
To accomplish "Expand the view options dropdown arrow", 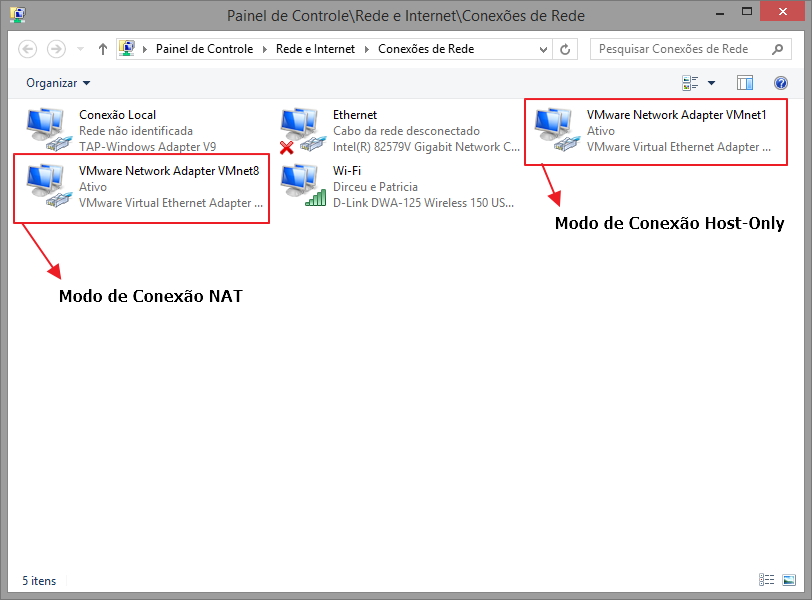I will coord(711,83).
